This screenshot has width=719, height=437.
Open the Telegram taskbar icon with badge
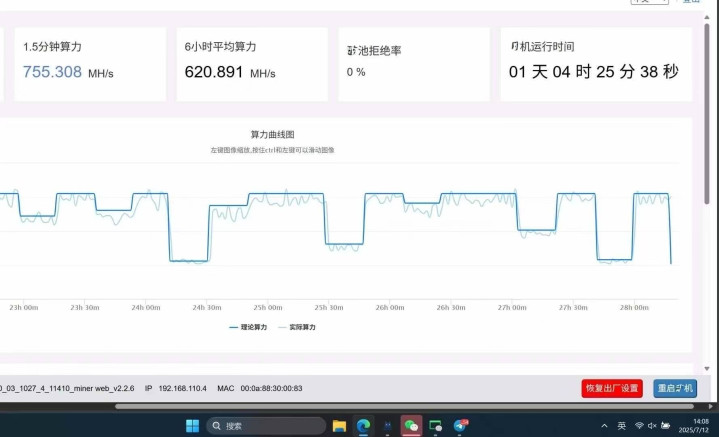460,426
